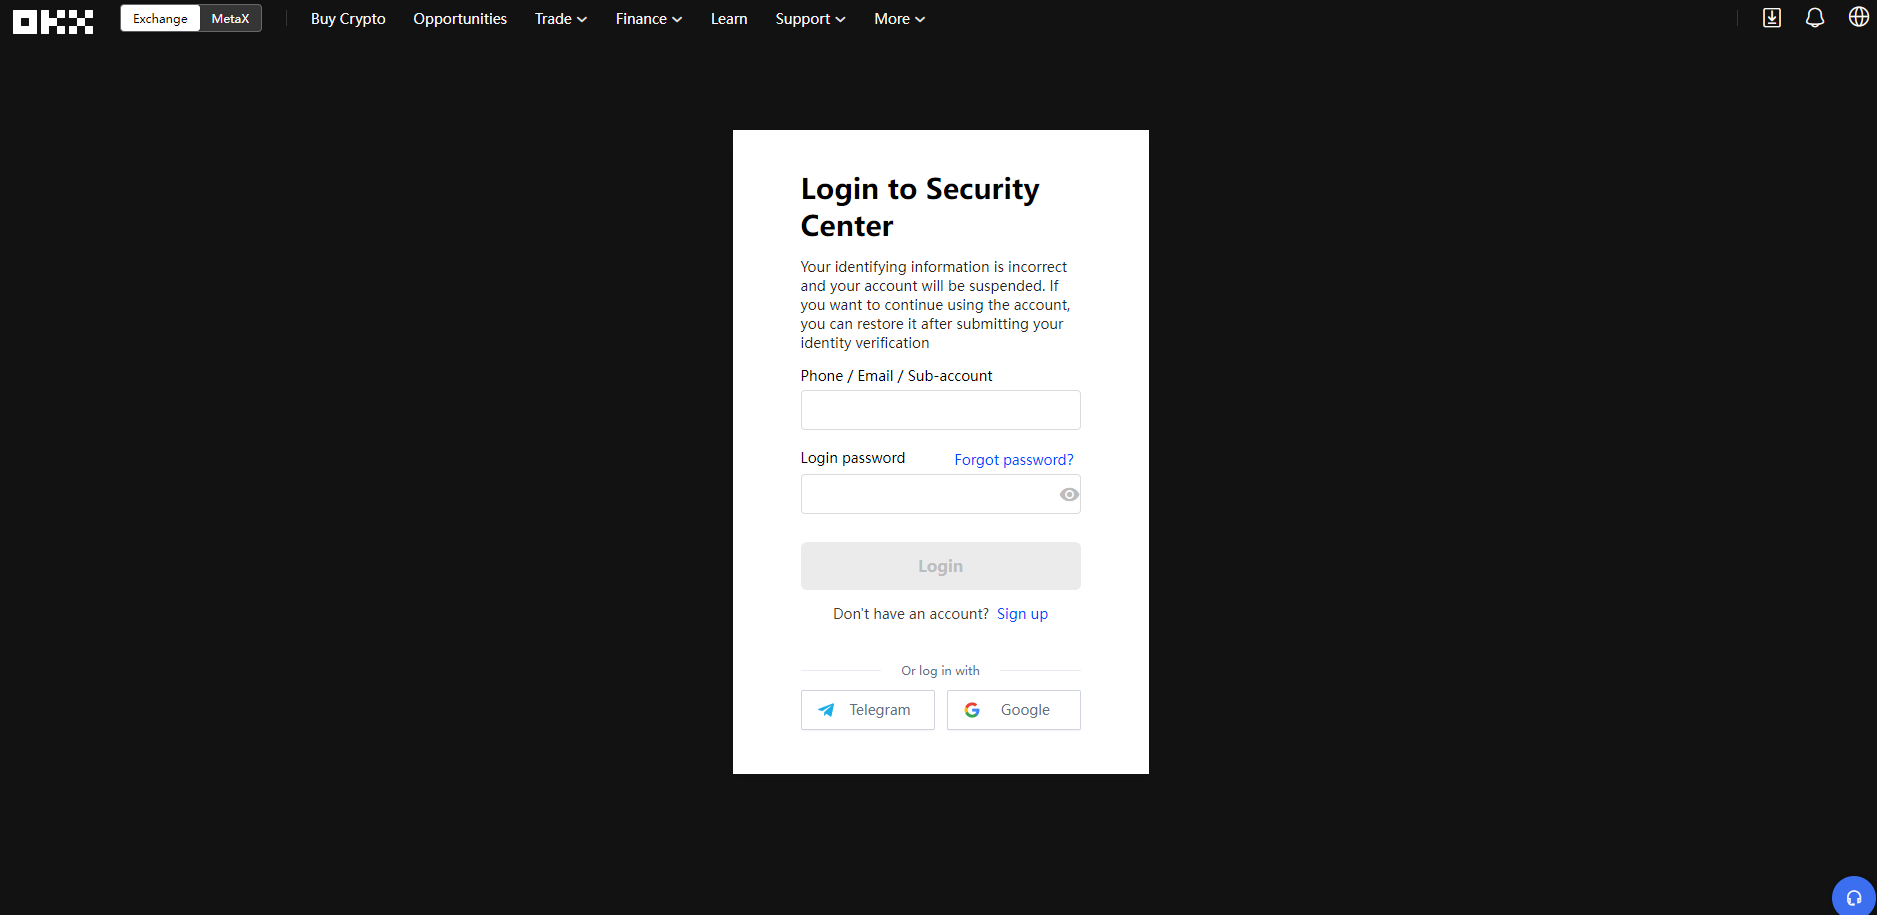Expand the Finance dropdown menu

648,19
